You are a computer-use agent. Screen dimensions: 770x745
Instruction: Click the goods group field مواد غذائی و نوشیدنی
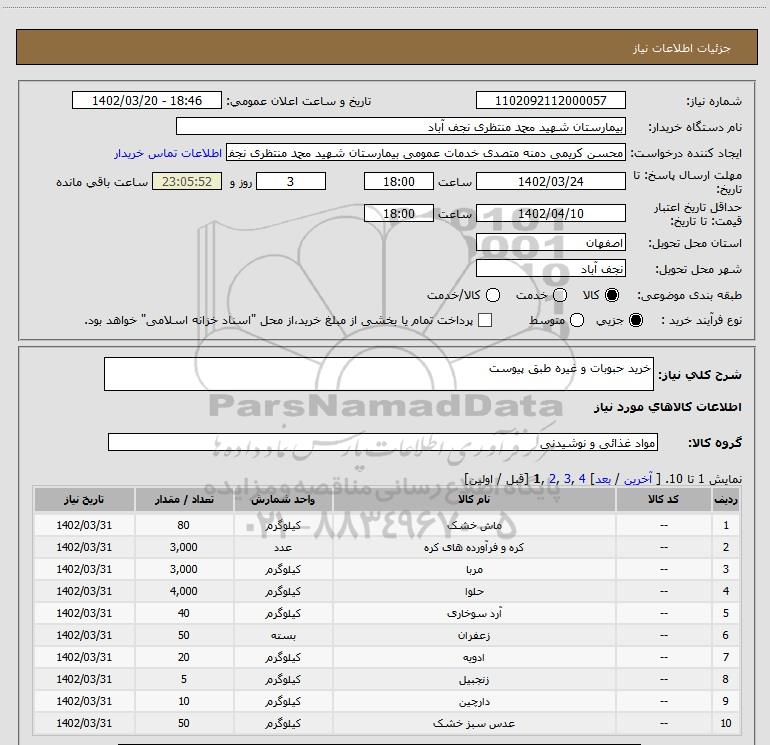(x=383, y=442)
